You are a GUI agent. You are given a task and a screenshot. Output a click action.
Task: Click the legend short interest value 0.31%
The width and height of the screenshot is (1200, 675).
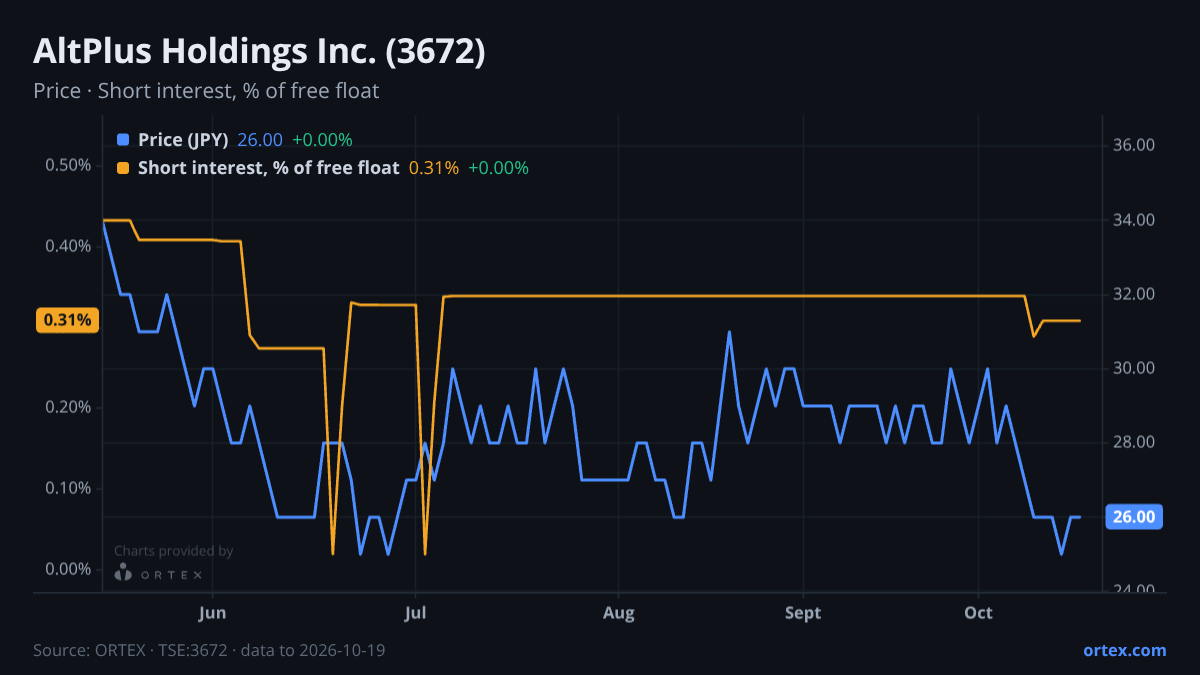coord(434,168)
